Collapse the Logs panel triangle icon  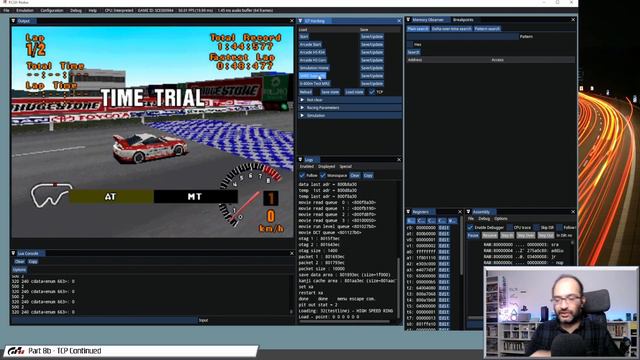(300, 160)
